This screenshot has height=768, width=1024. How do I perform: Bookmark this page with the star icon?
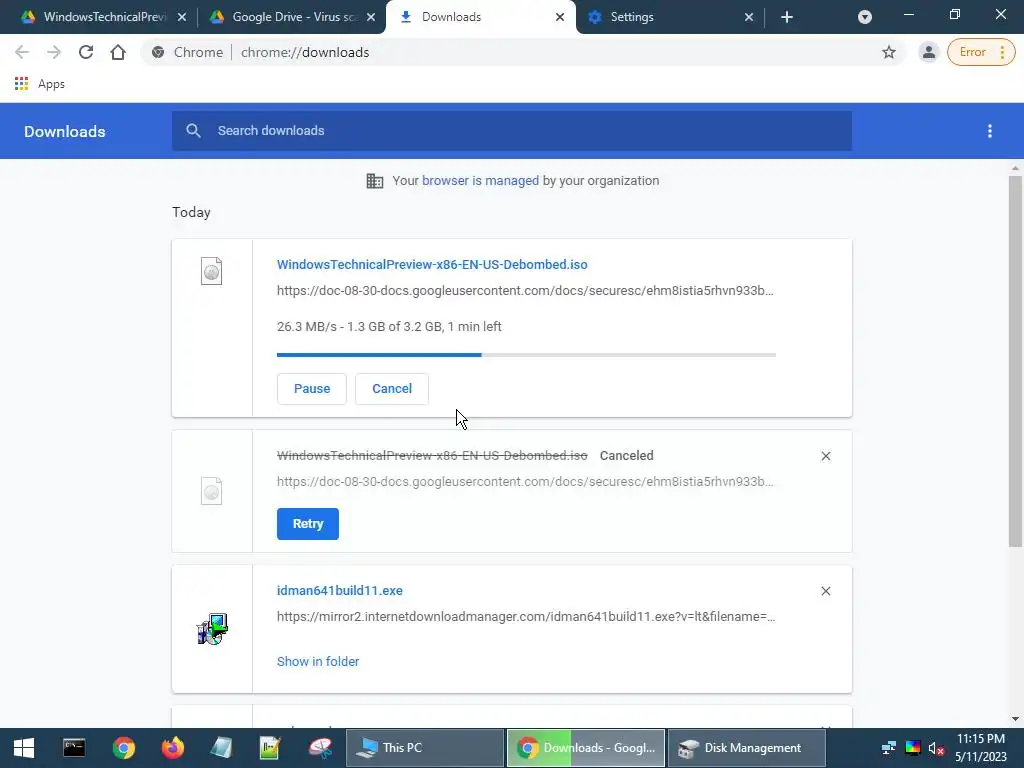pos(889,52)
